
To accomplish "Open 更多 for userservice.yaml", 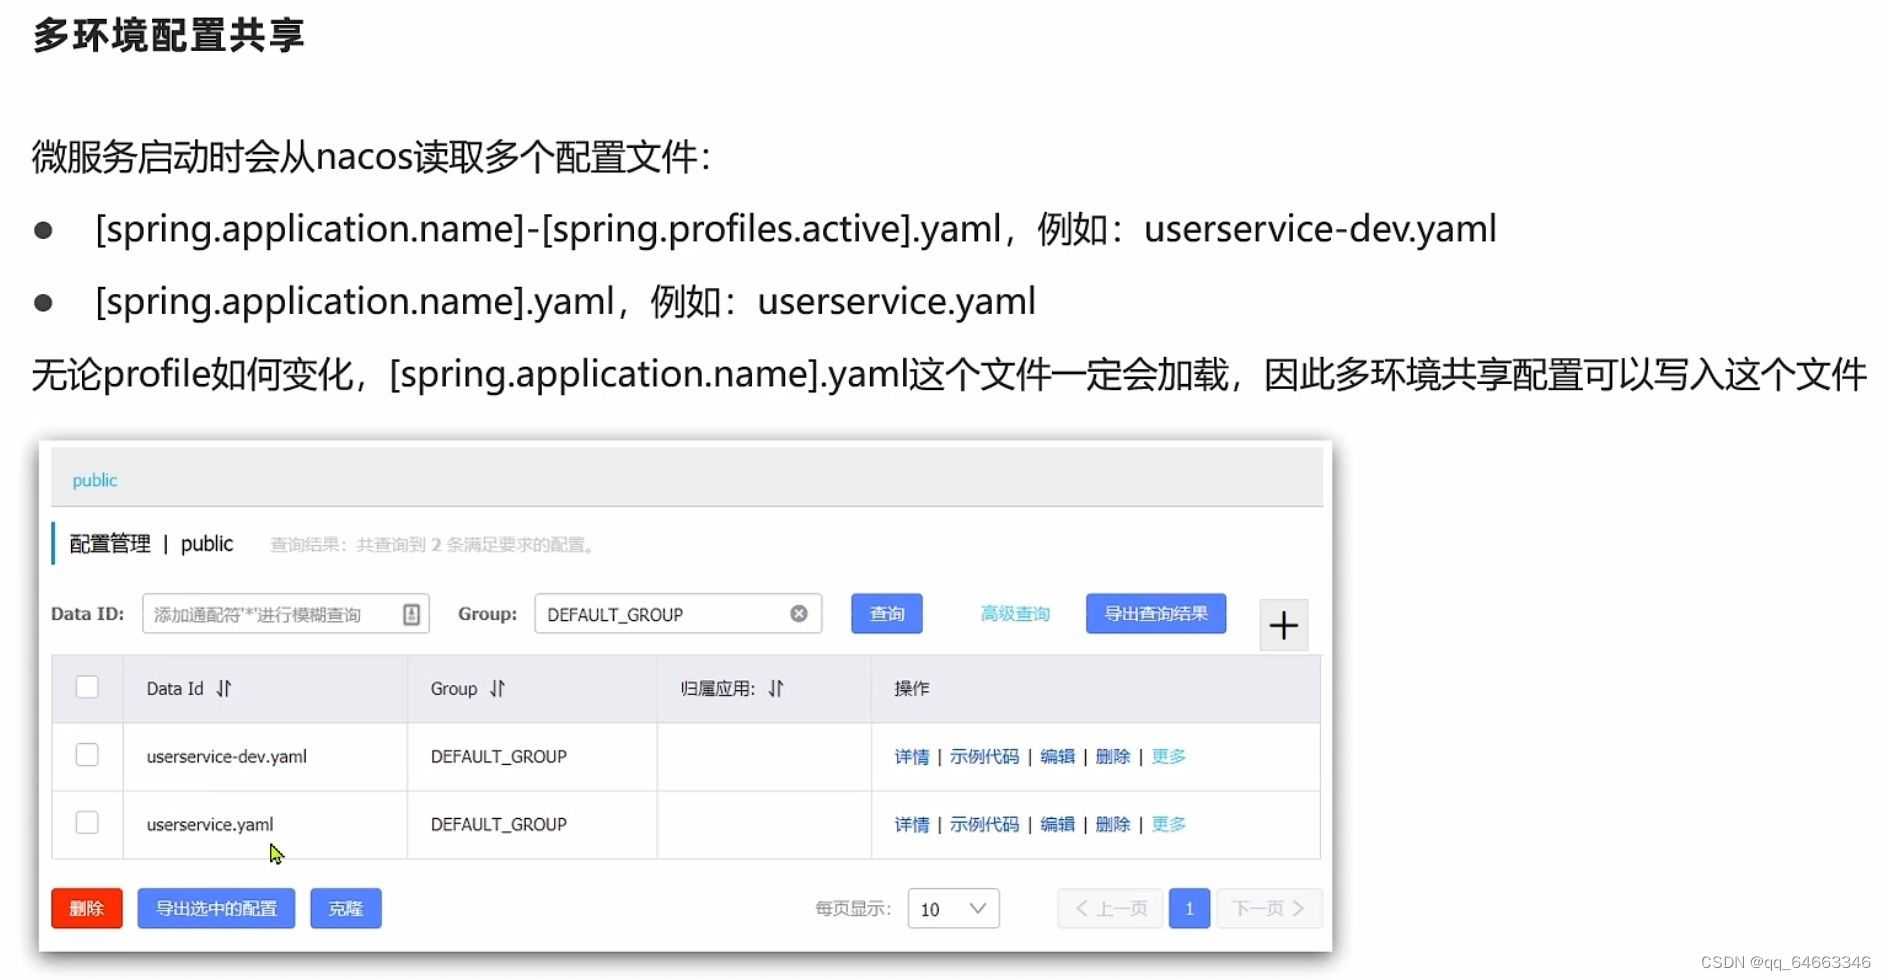I will pyautogui.click(x=1168, y=825).
